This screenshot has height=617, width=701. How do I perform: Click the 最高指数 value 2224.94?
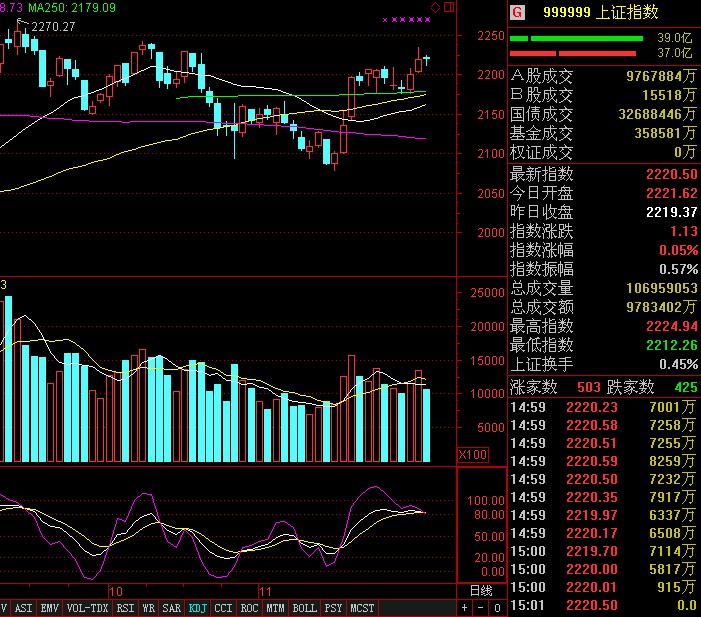pyautogui.click(x=671, y=326)
